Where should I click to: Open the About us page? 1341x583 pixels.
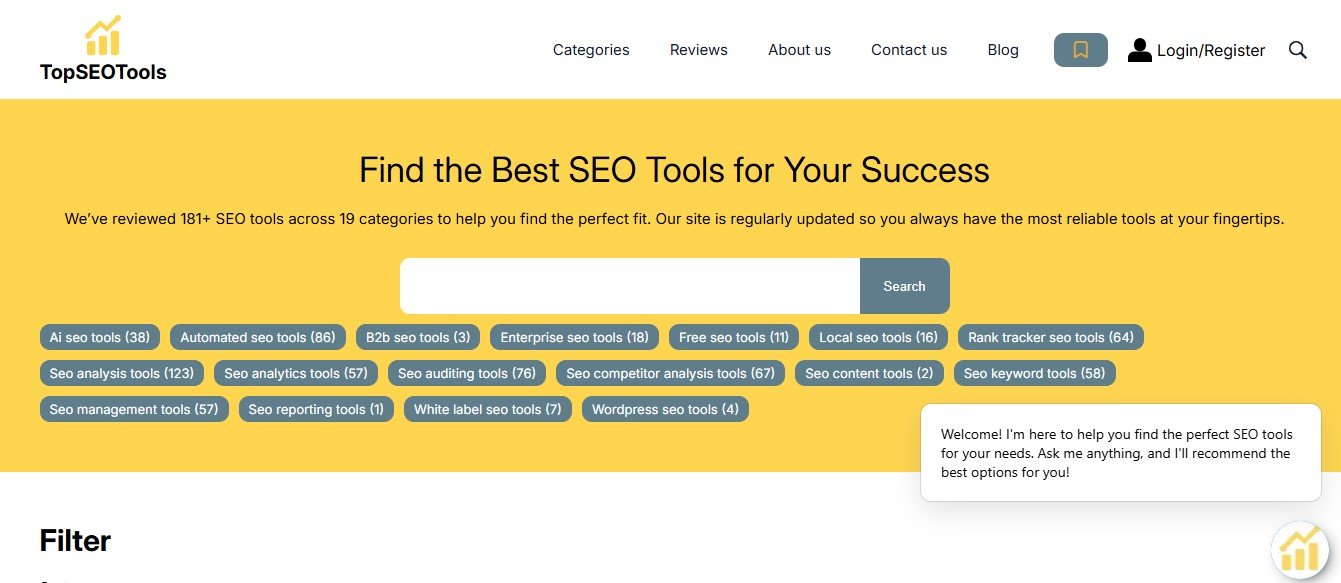pyautogui.click(x=799, y=50)
